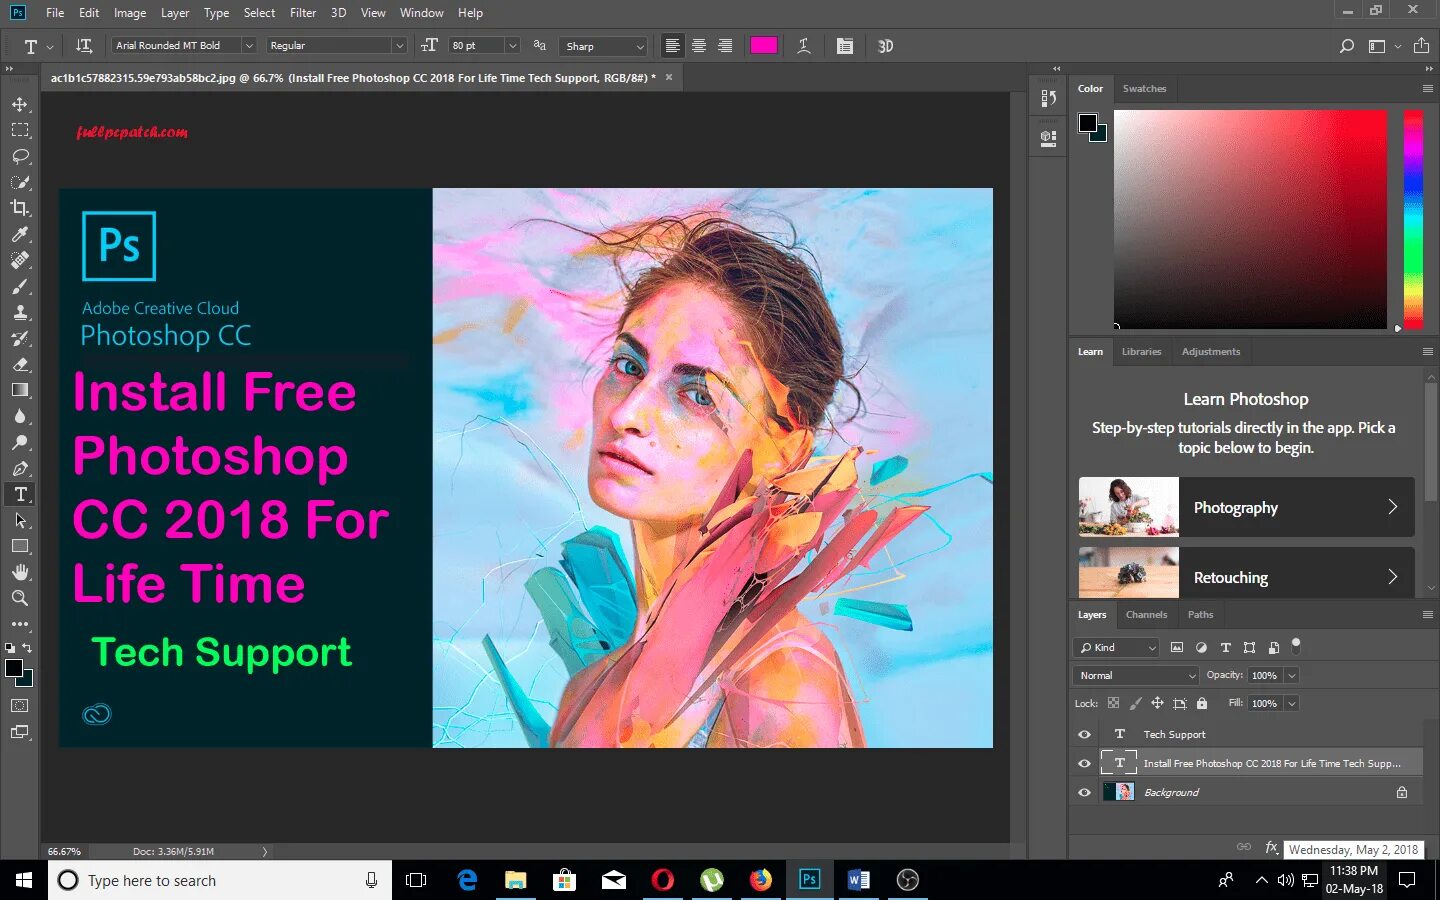Toggle the layer filter on/off switch
The width and height of the screenshot is (1440, 900).
coord(1296,645)
